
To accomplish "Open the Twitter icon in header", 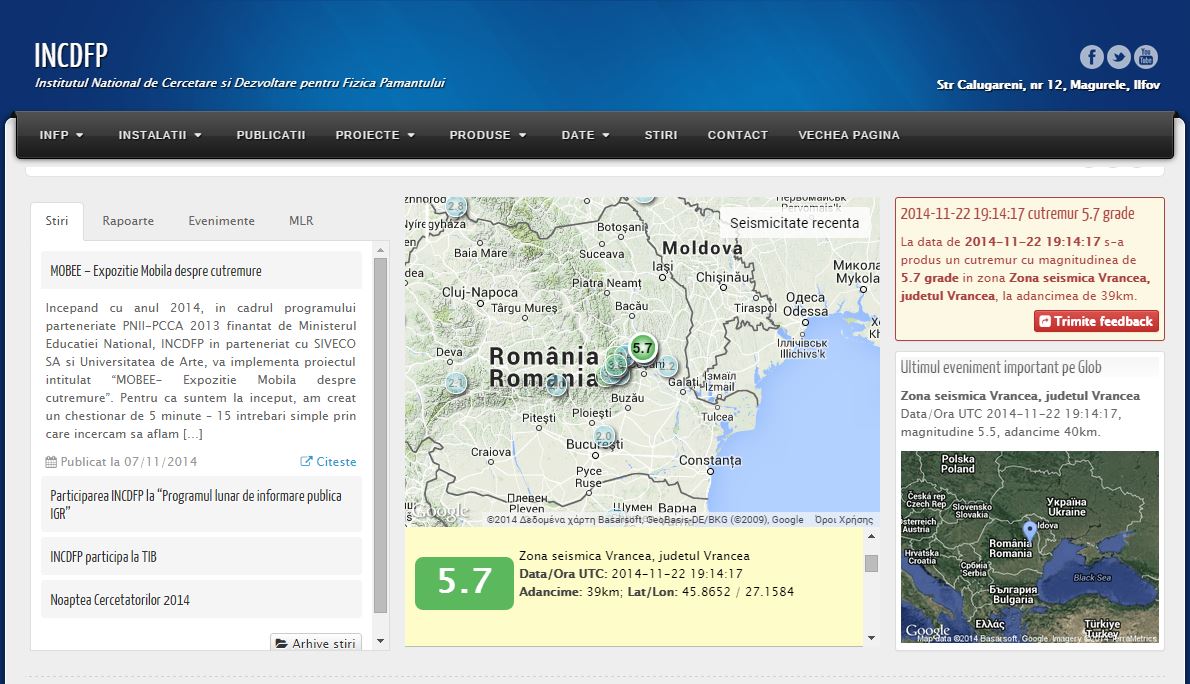I will [x=1119, y=57].
